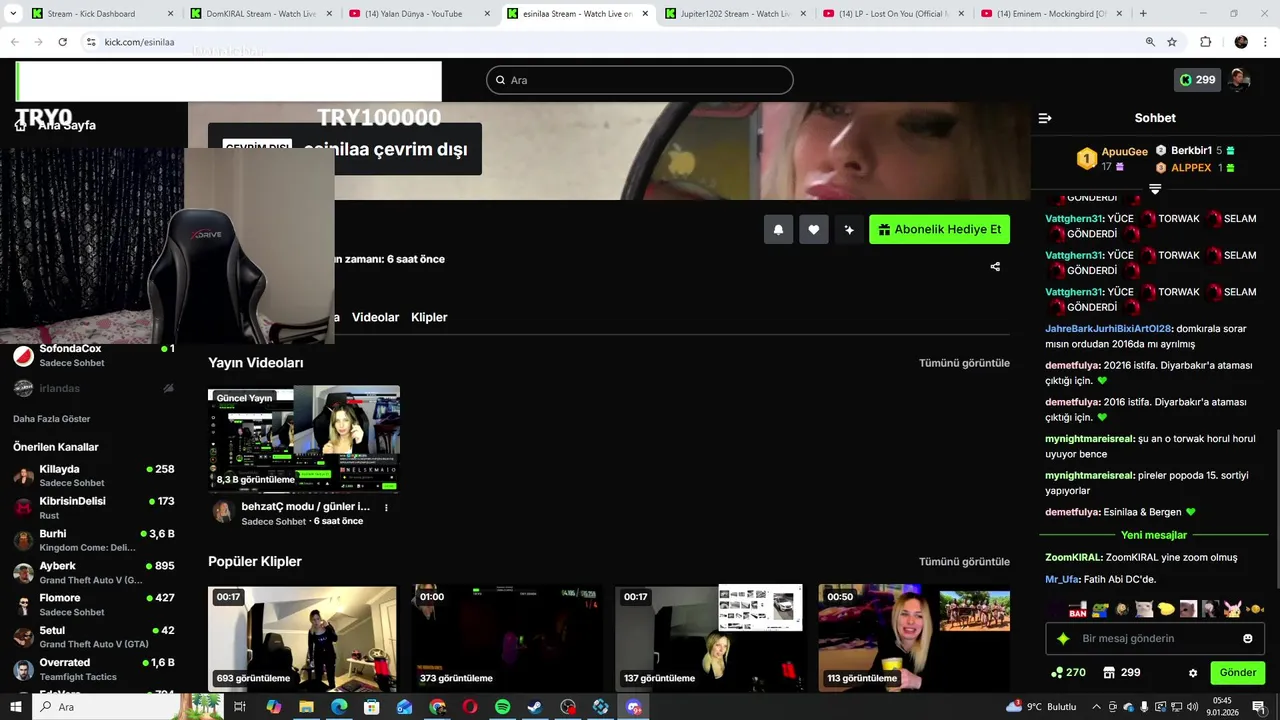Open the Overrated recommended channel
Screen dimensions: 1280x720
click(x=94, y=669)
